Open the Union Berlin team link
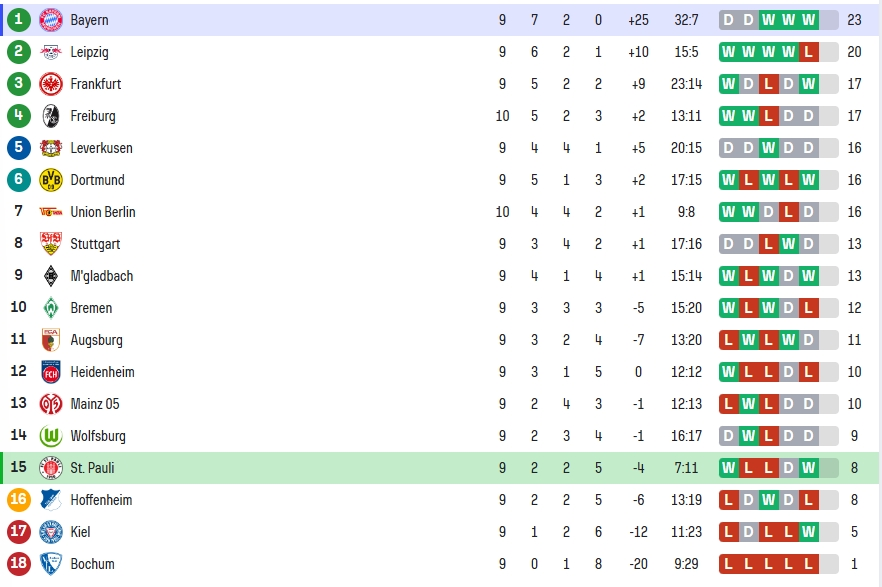 [x=103, y=212]
